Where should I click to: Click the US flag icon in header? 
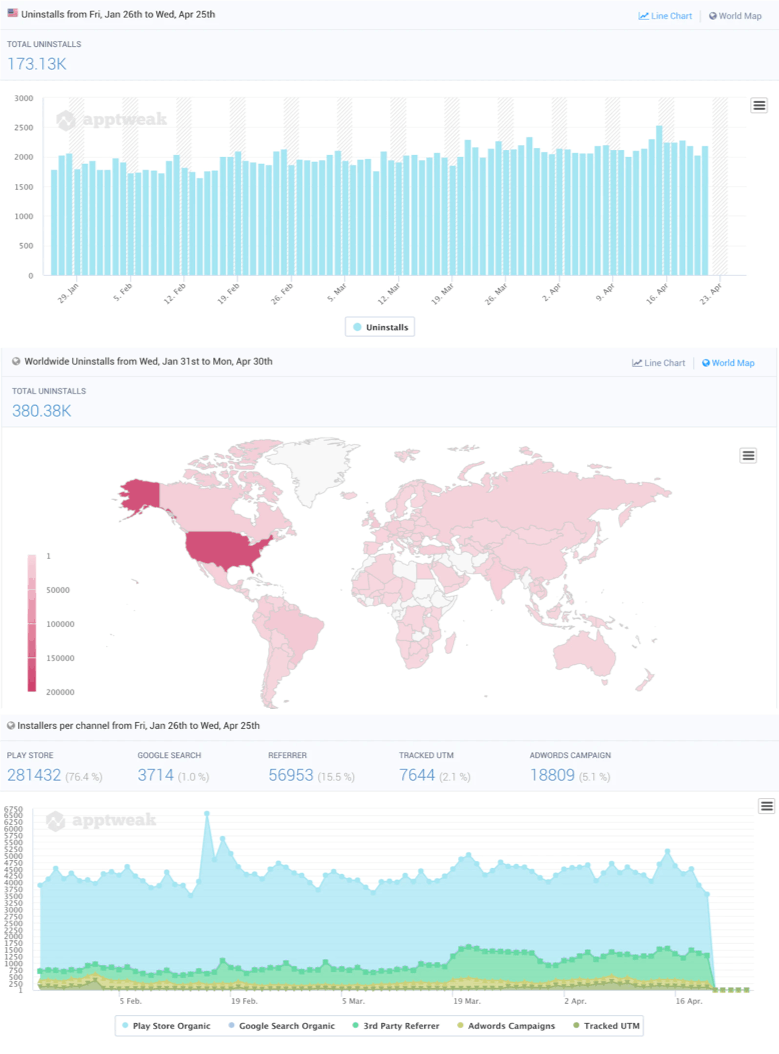click(12, 14)
